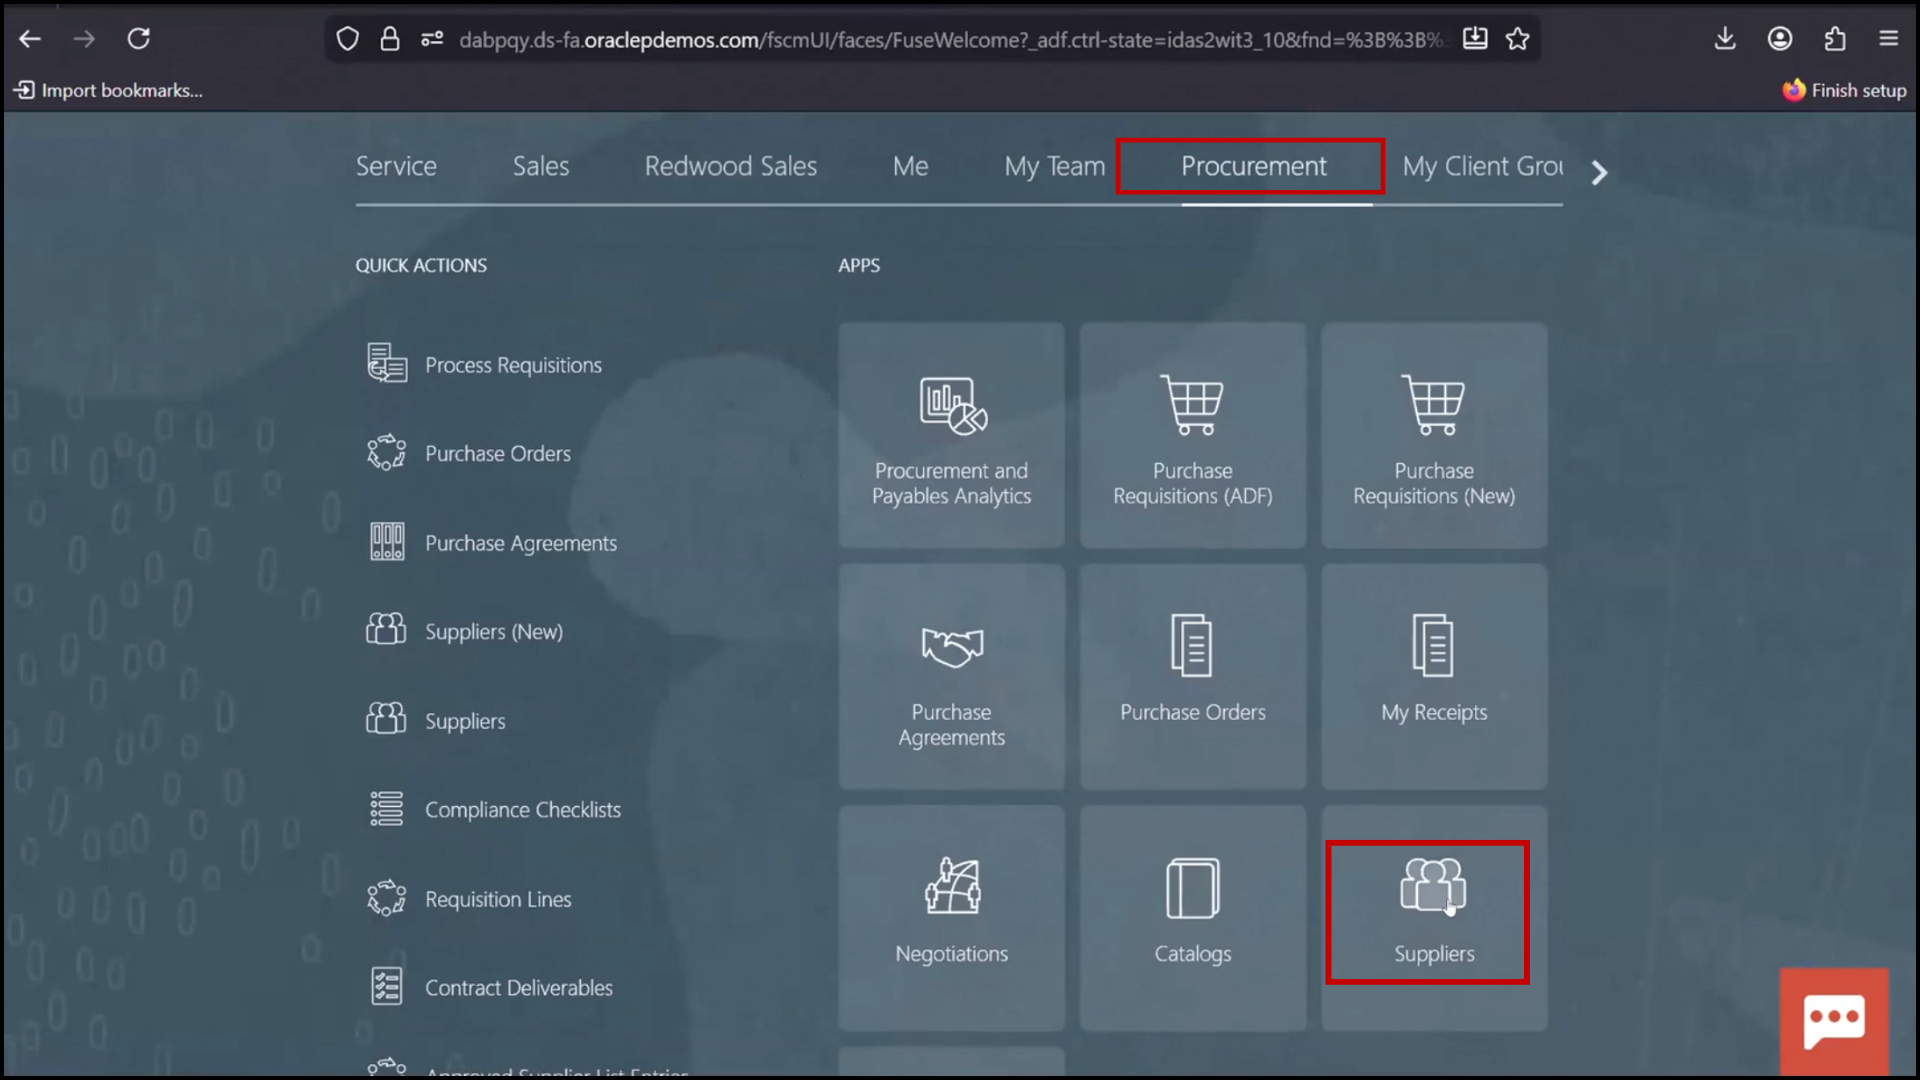1920x1080 pixels.
Task: Select the Procurement tab
Action: tap(1254, 166)
